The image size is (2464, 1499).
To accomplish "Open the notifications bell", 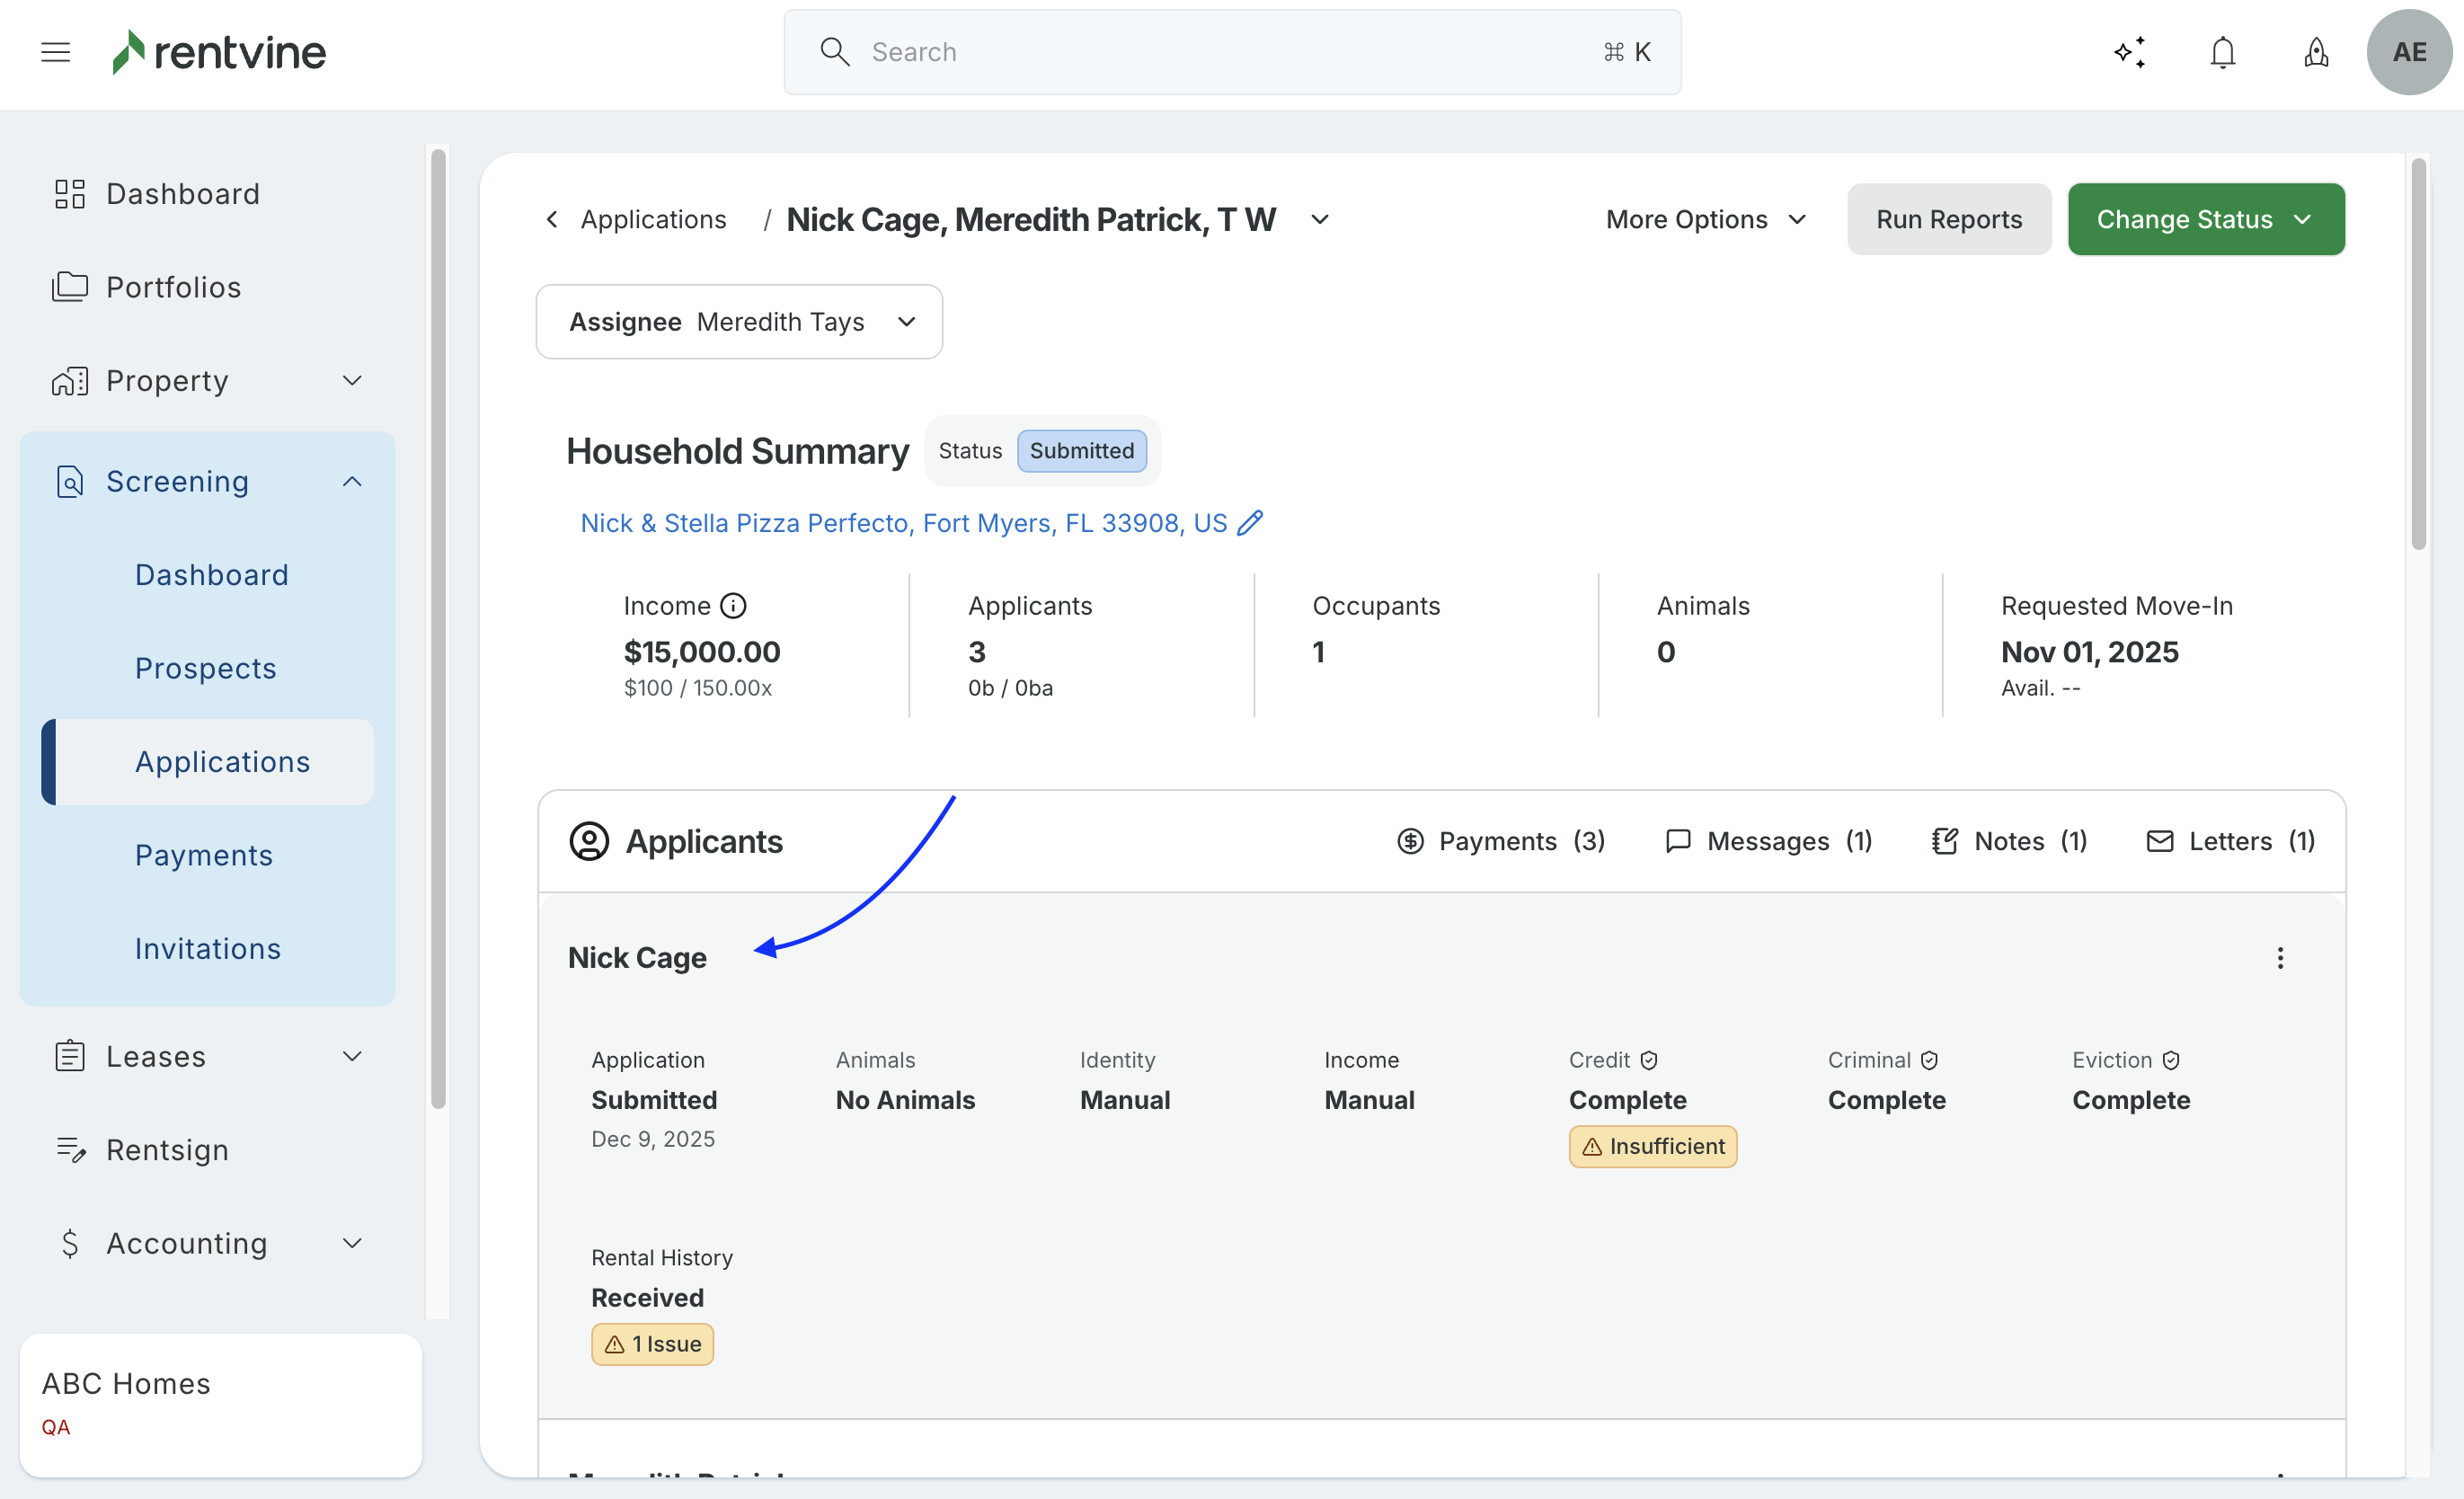I will point(2222,52).
